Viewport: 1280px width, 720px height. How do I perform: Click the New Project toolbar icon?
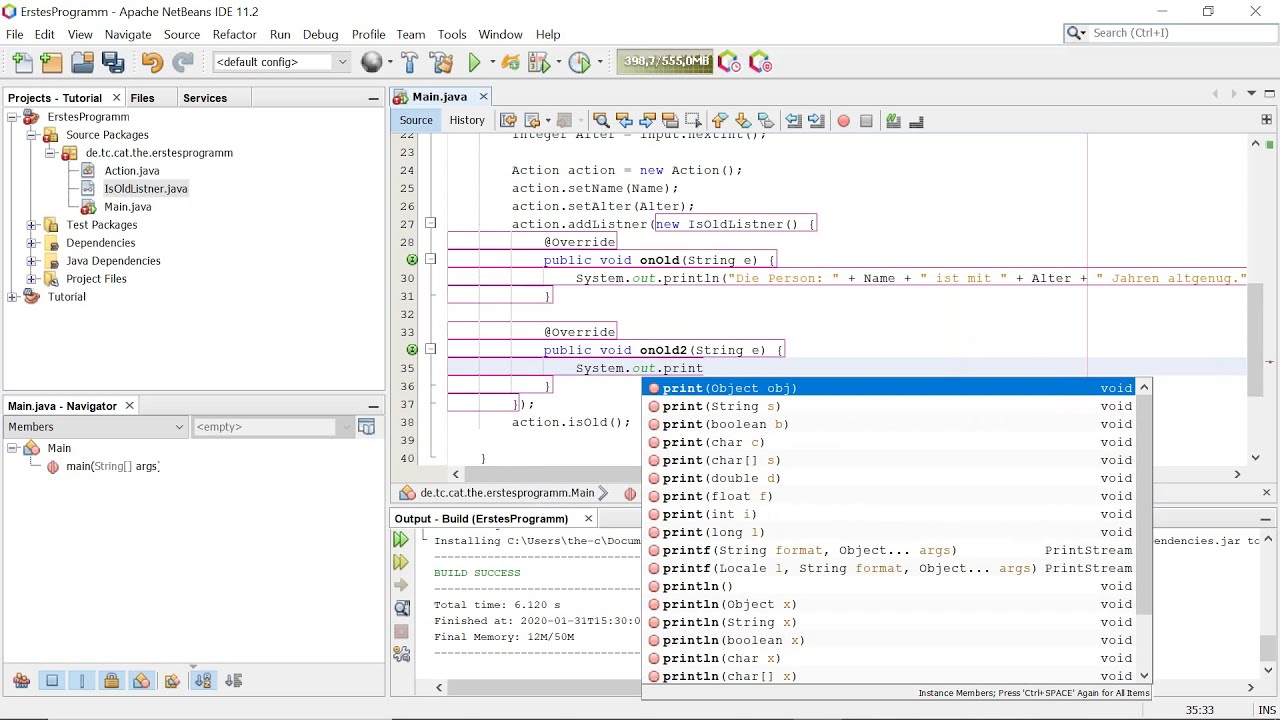52,62
